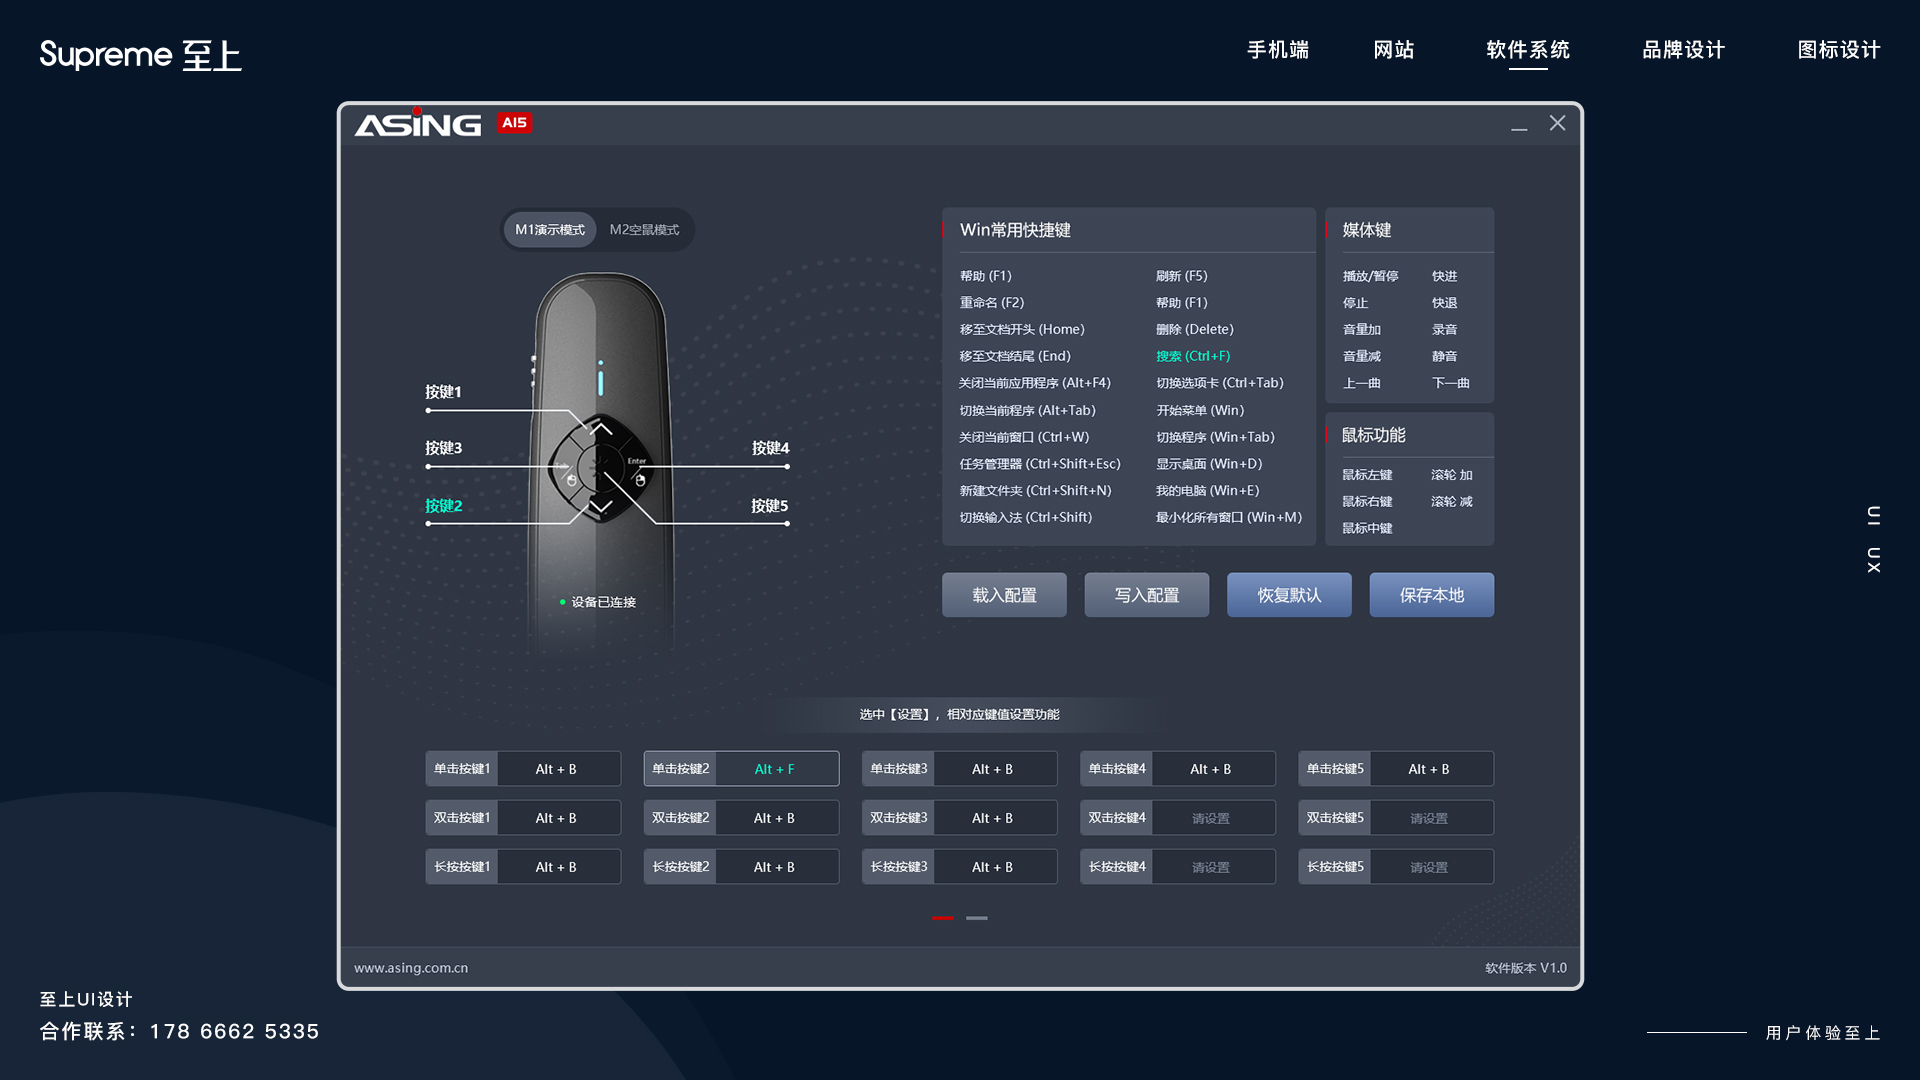Screen dimensions: 1920x1080
Task: Click 双击按键4 请设置 field
Action: click(x=1213, y=818)
